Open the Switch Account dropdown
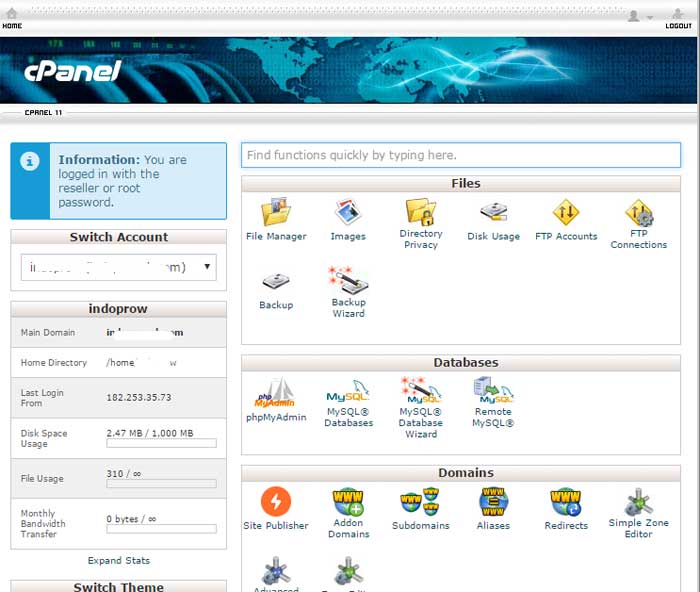700x592 pixels. [119, 267]
